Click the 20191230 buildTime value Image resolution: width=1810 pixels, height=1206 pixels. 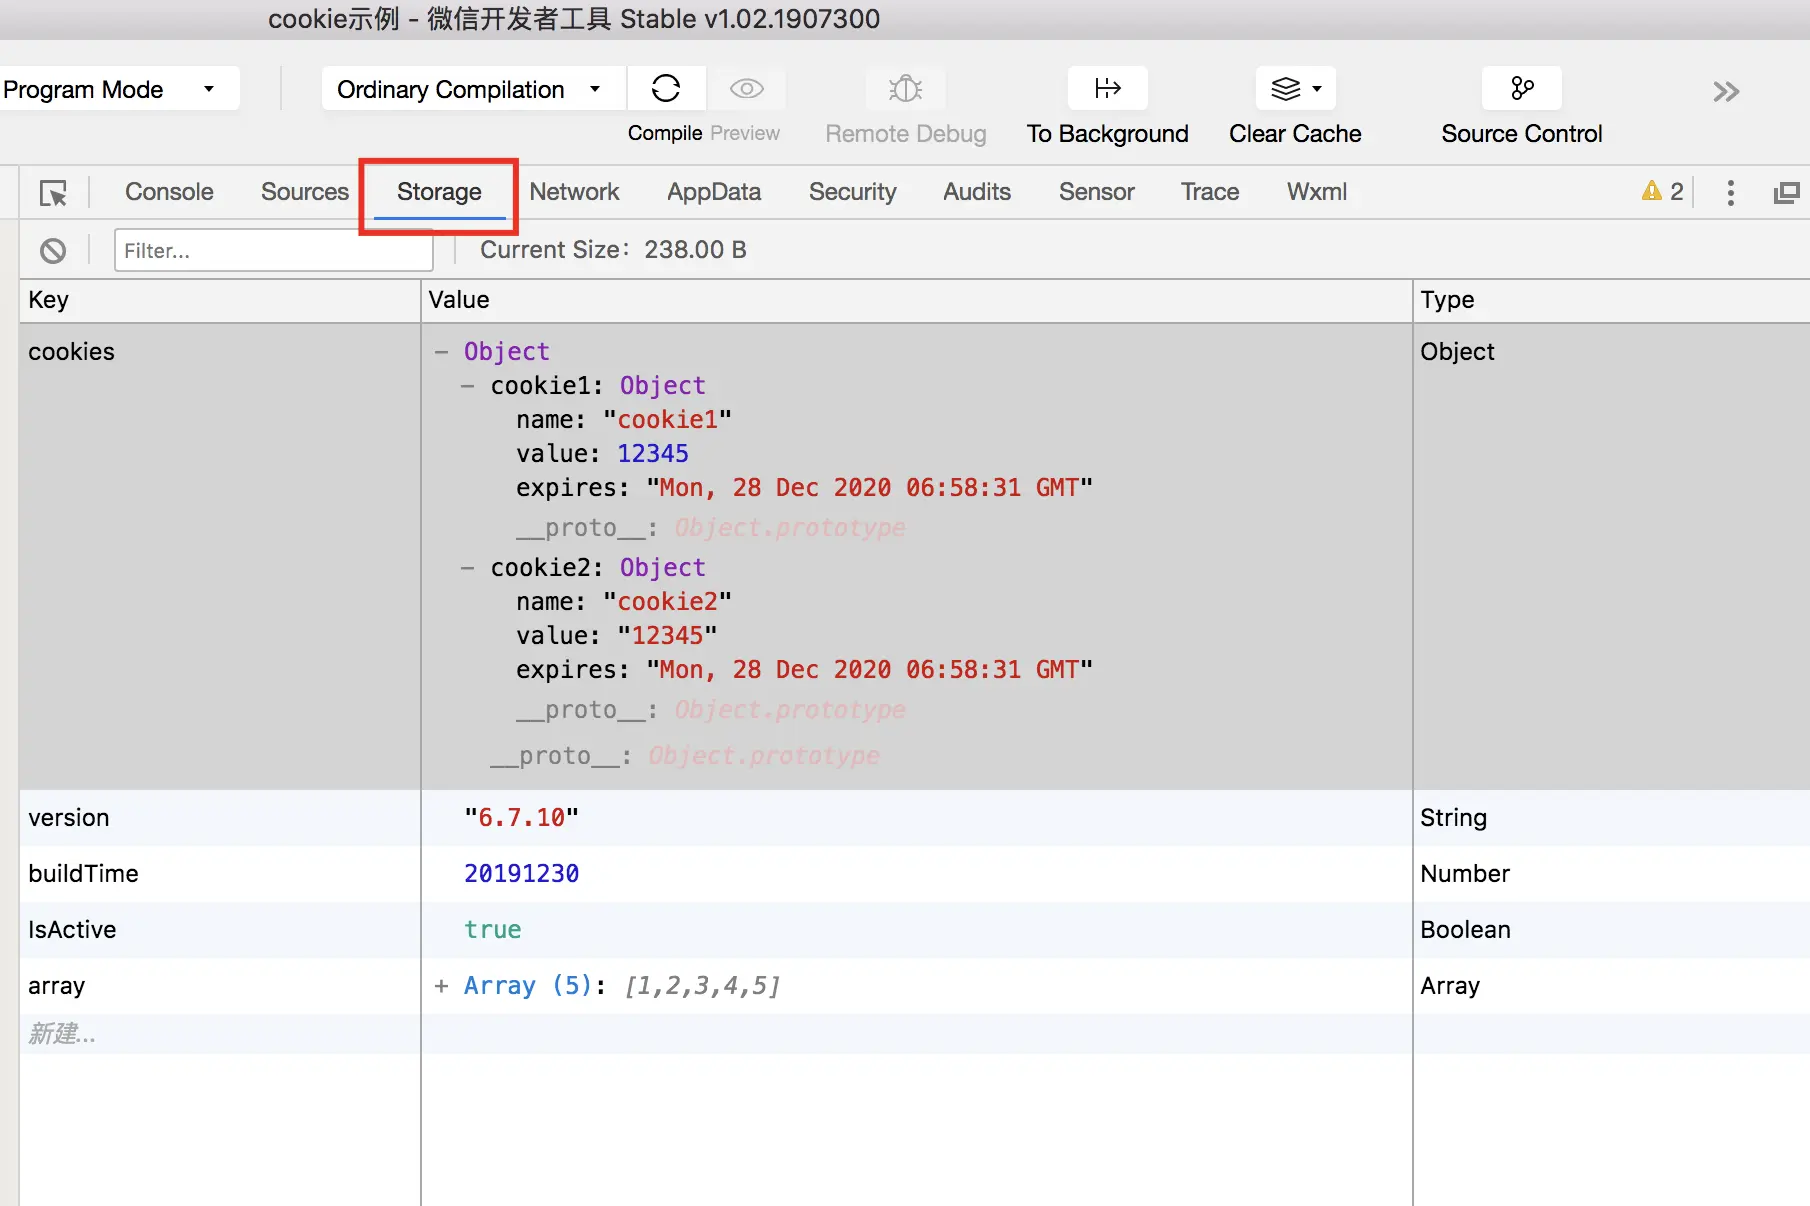(521, 874)
